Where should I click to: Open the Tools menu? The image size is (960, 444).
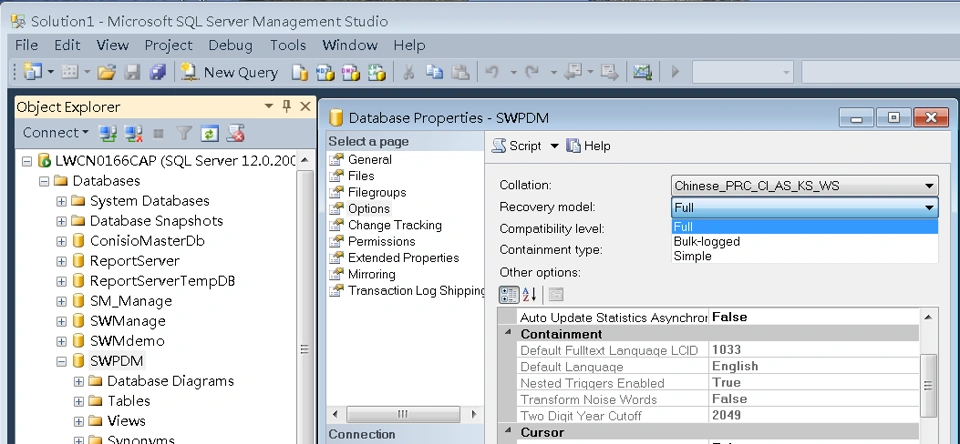[x=288, y=45]
